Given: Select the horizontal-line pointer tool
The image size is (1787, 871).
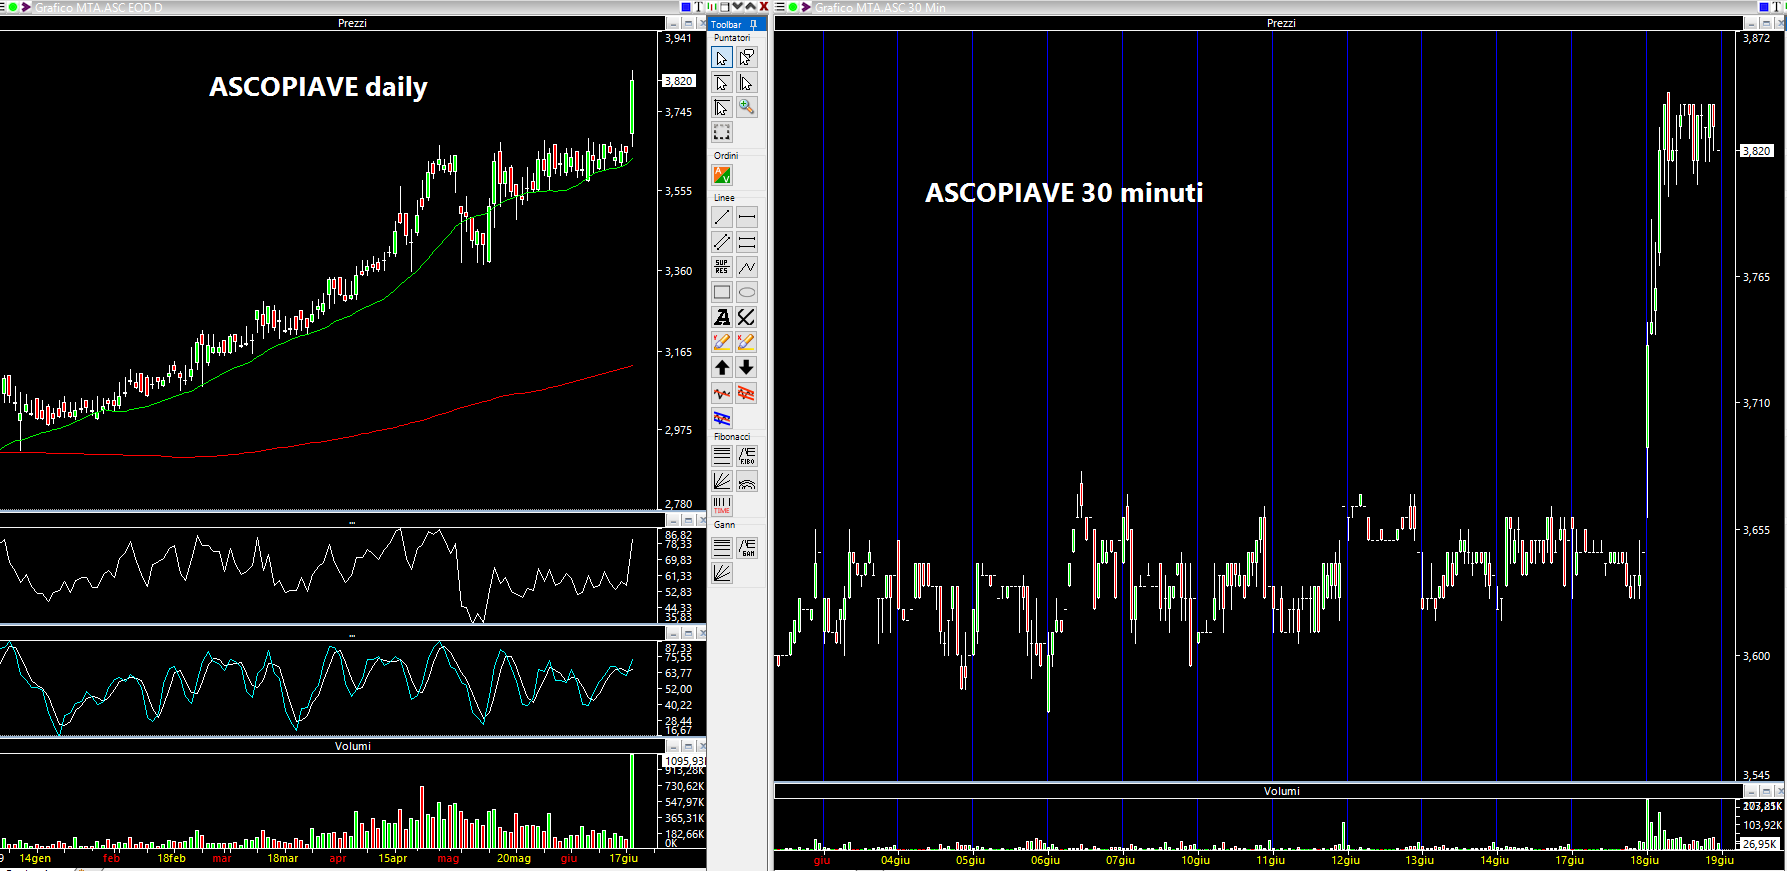Looking at the screenshot, I should [x=722, y=83].
